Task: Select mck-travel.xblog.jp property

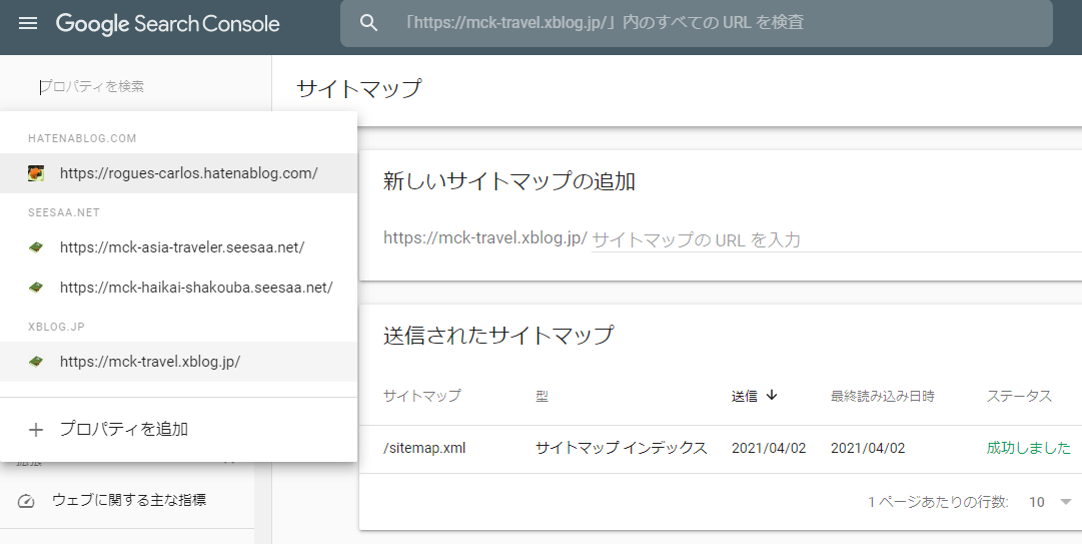Action: click(x=178, y=362)
